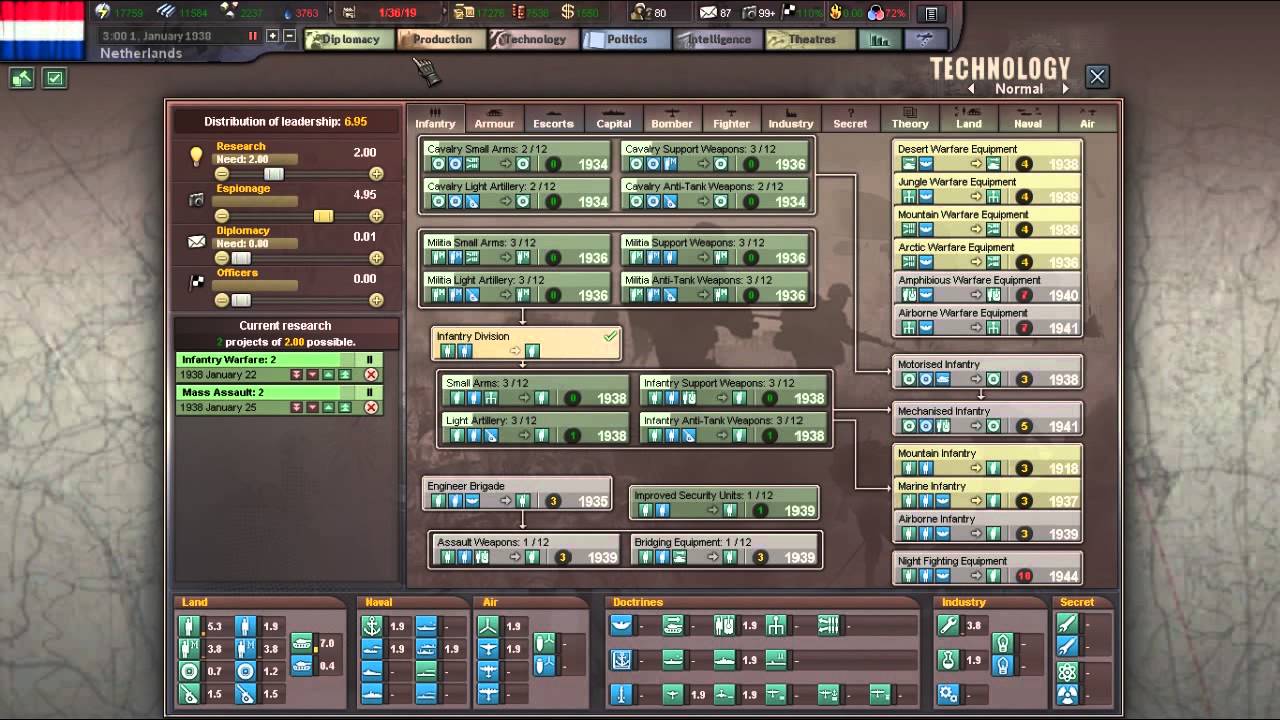
Task: Click the atom icon under Secret
Action: coord(1067,671)
